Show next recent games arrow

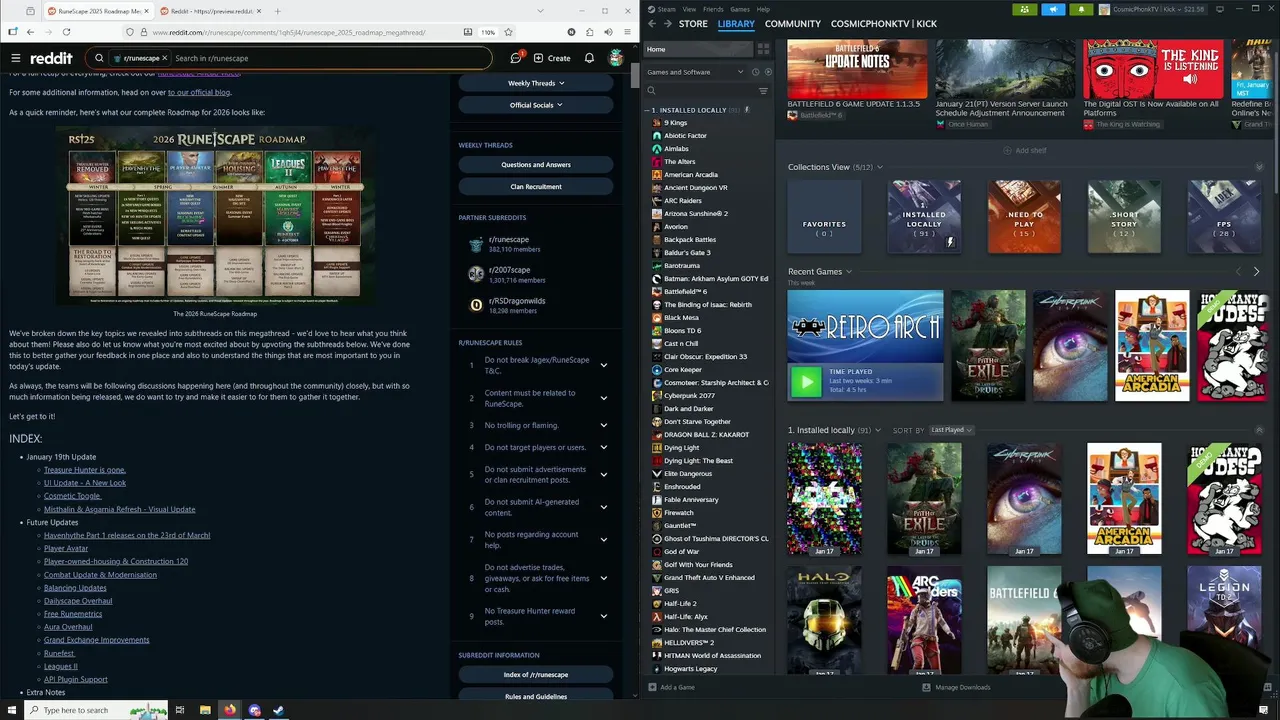pyautogui.click(x=1256, y=271)
